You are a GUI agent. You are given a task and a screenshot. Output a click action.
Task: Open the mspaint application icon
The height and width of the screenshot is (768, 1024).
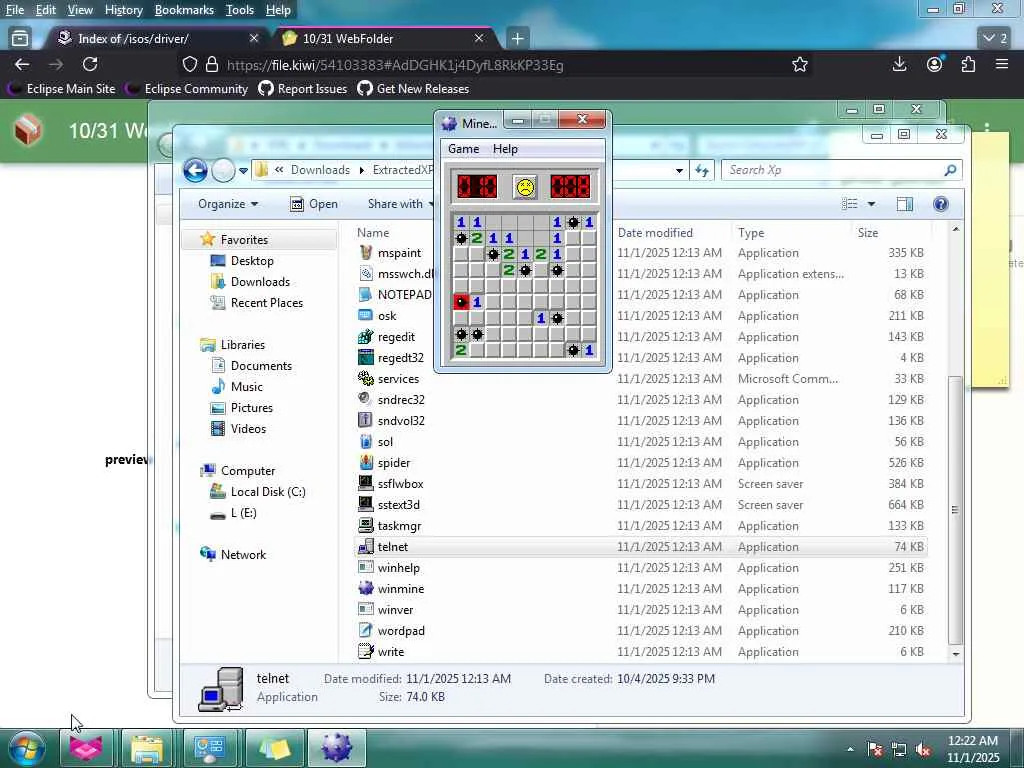[x=366, y=252]
